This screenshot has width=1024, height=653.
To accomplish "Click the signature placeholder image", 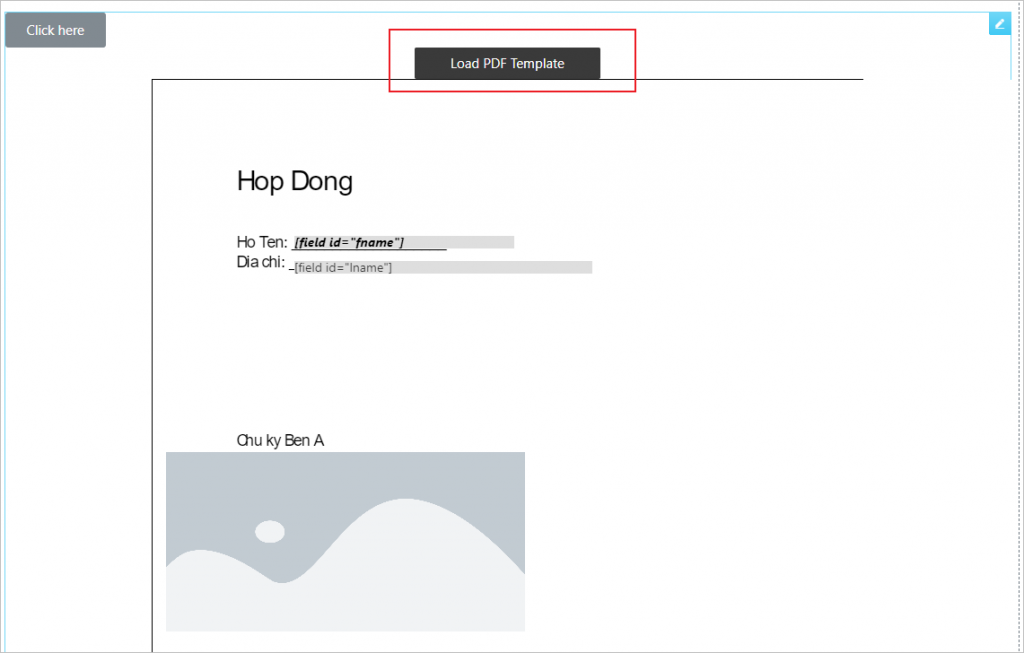I will coord(345,541).
